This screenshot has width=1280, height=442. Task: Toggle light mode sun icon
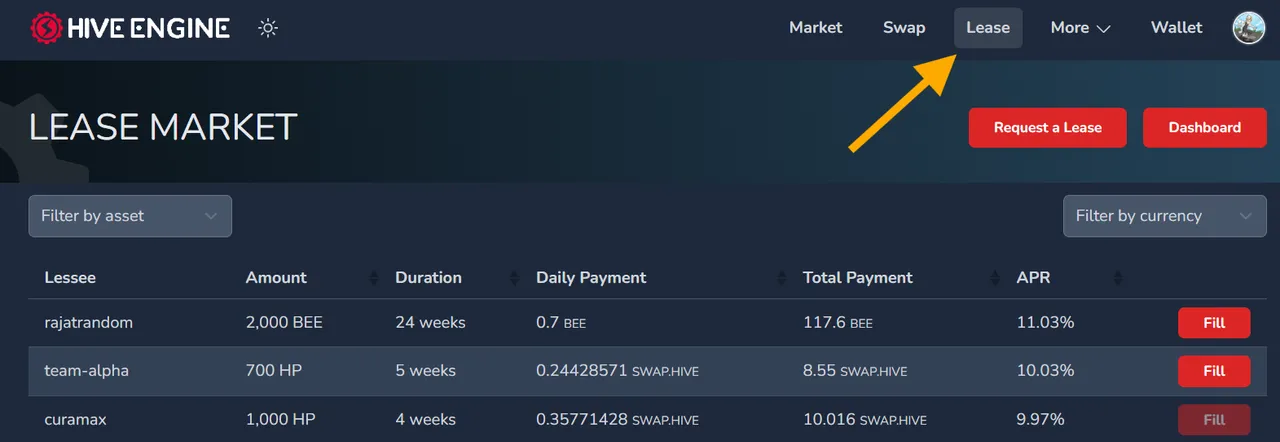click(267, 28)
